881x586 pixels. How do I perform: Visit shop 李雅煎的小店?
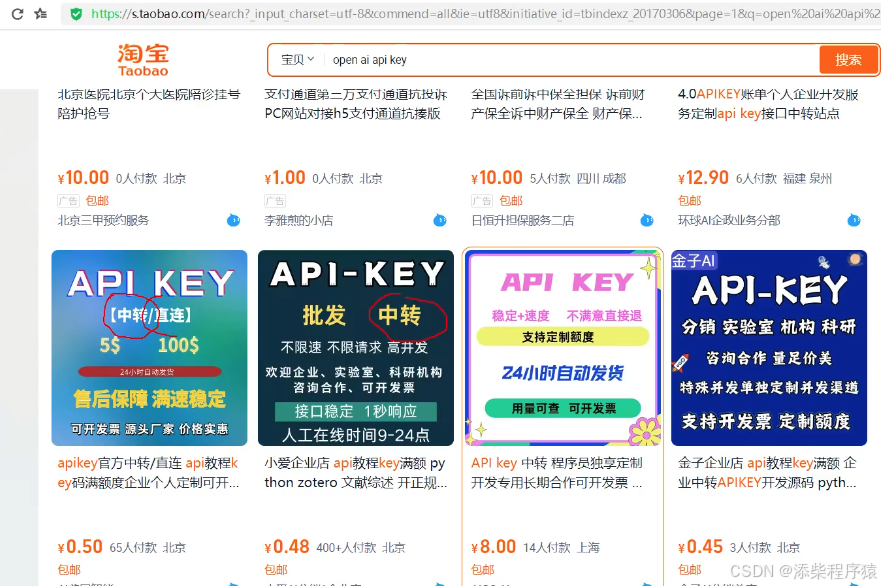[x=298, y=220]
